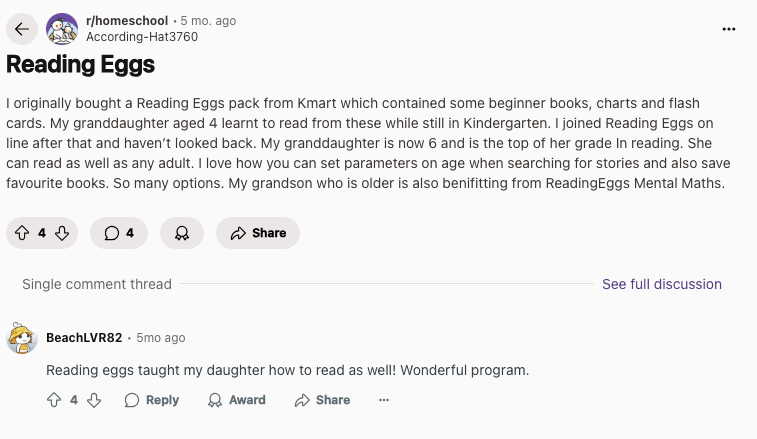Downvote BeachLVR82's comment
757x439 pixels.
pyautogui.click(x=94, y=400)
